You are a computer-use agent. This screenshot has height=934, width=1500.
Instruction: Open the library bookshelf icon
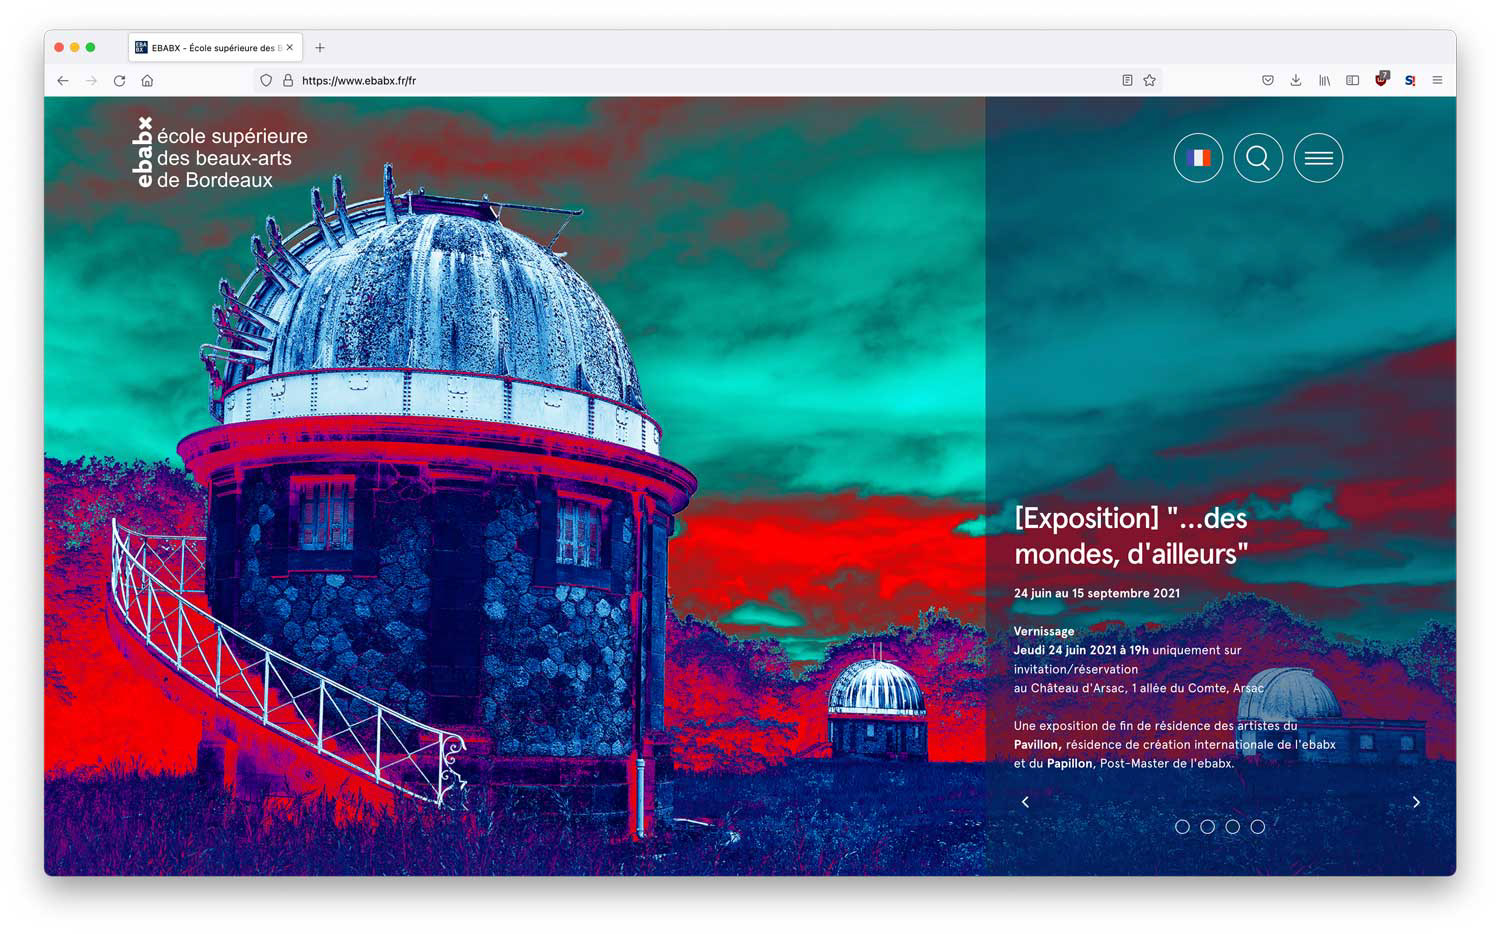[1324, 81]
